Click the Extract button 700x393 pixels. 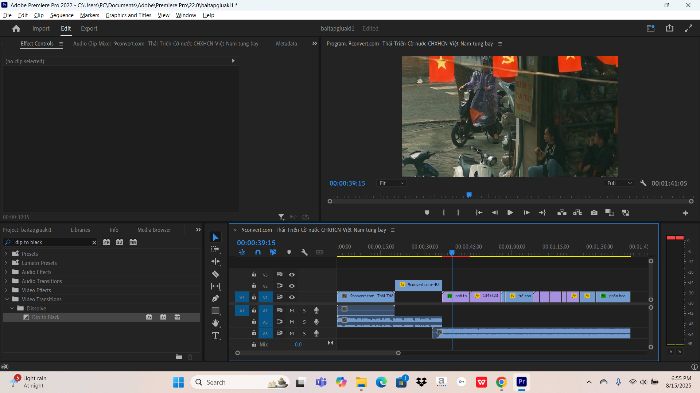pyautogui.click(x=577, y=213)
